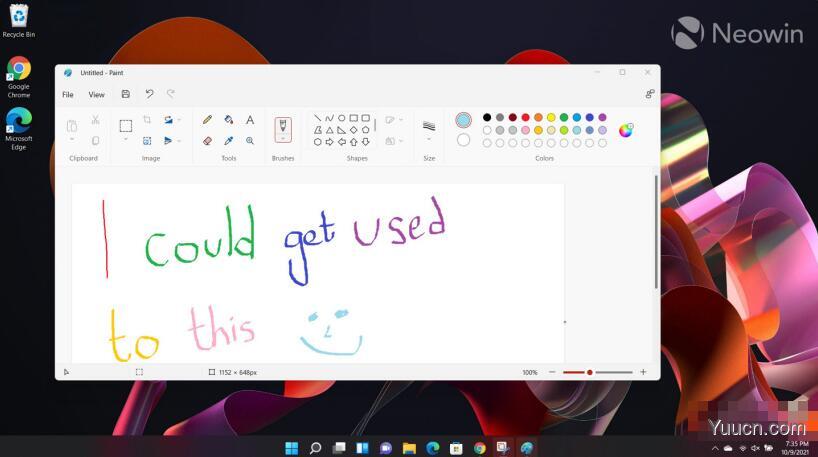
Task: Choose the rectangular Selection tool
Action: pyautogui.click(x=126, y=126)
